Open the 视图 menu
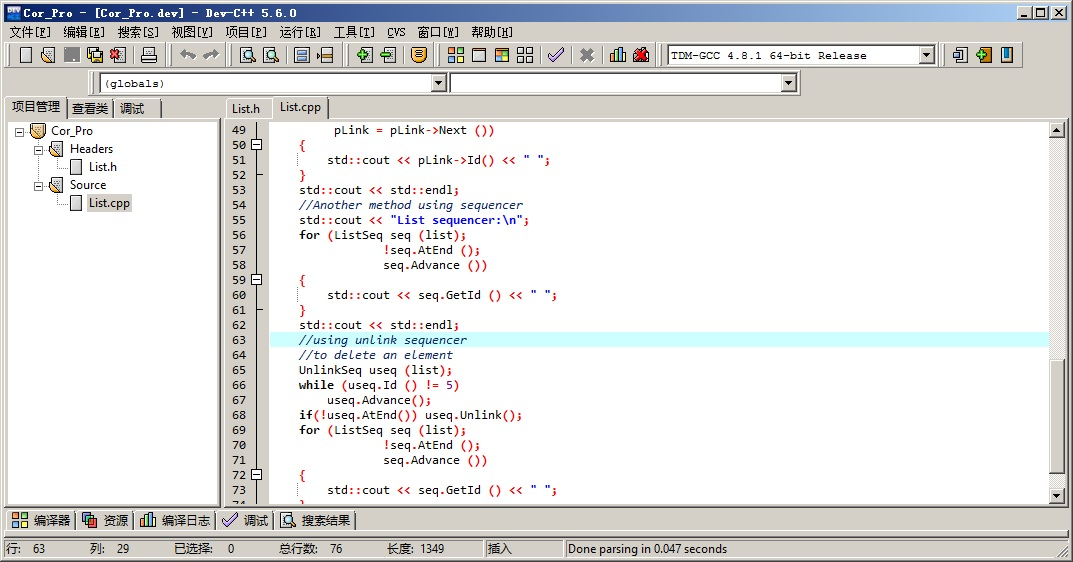 pos(192,32)
